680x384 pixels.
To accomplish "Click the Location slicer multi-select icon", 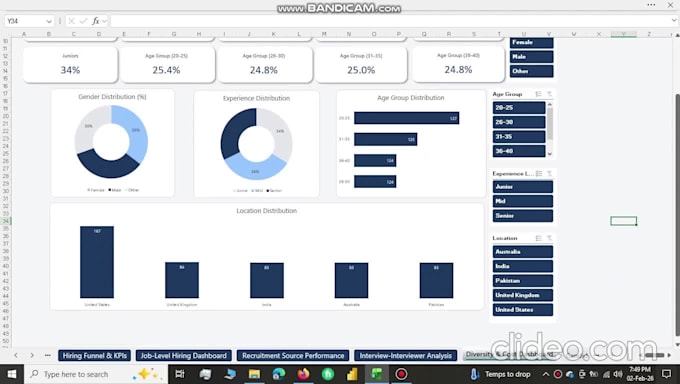I will pos(539,238).
